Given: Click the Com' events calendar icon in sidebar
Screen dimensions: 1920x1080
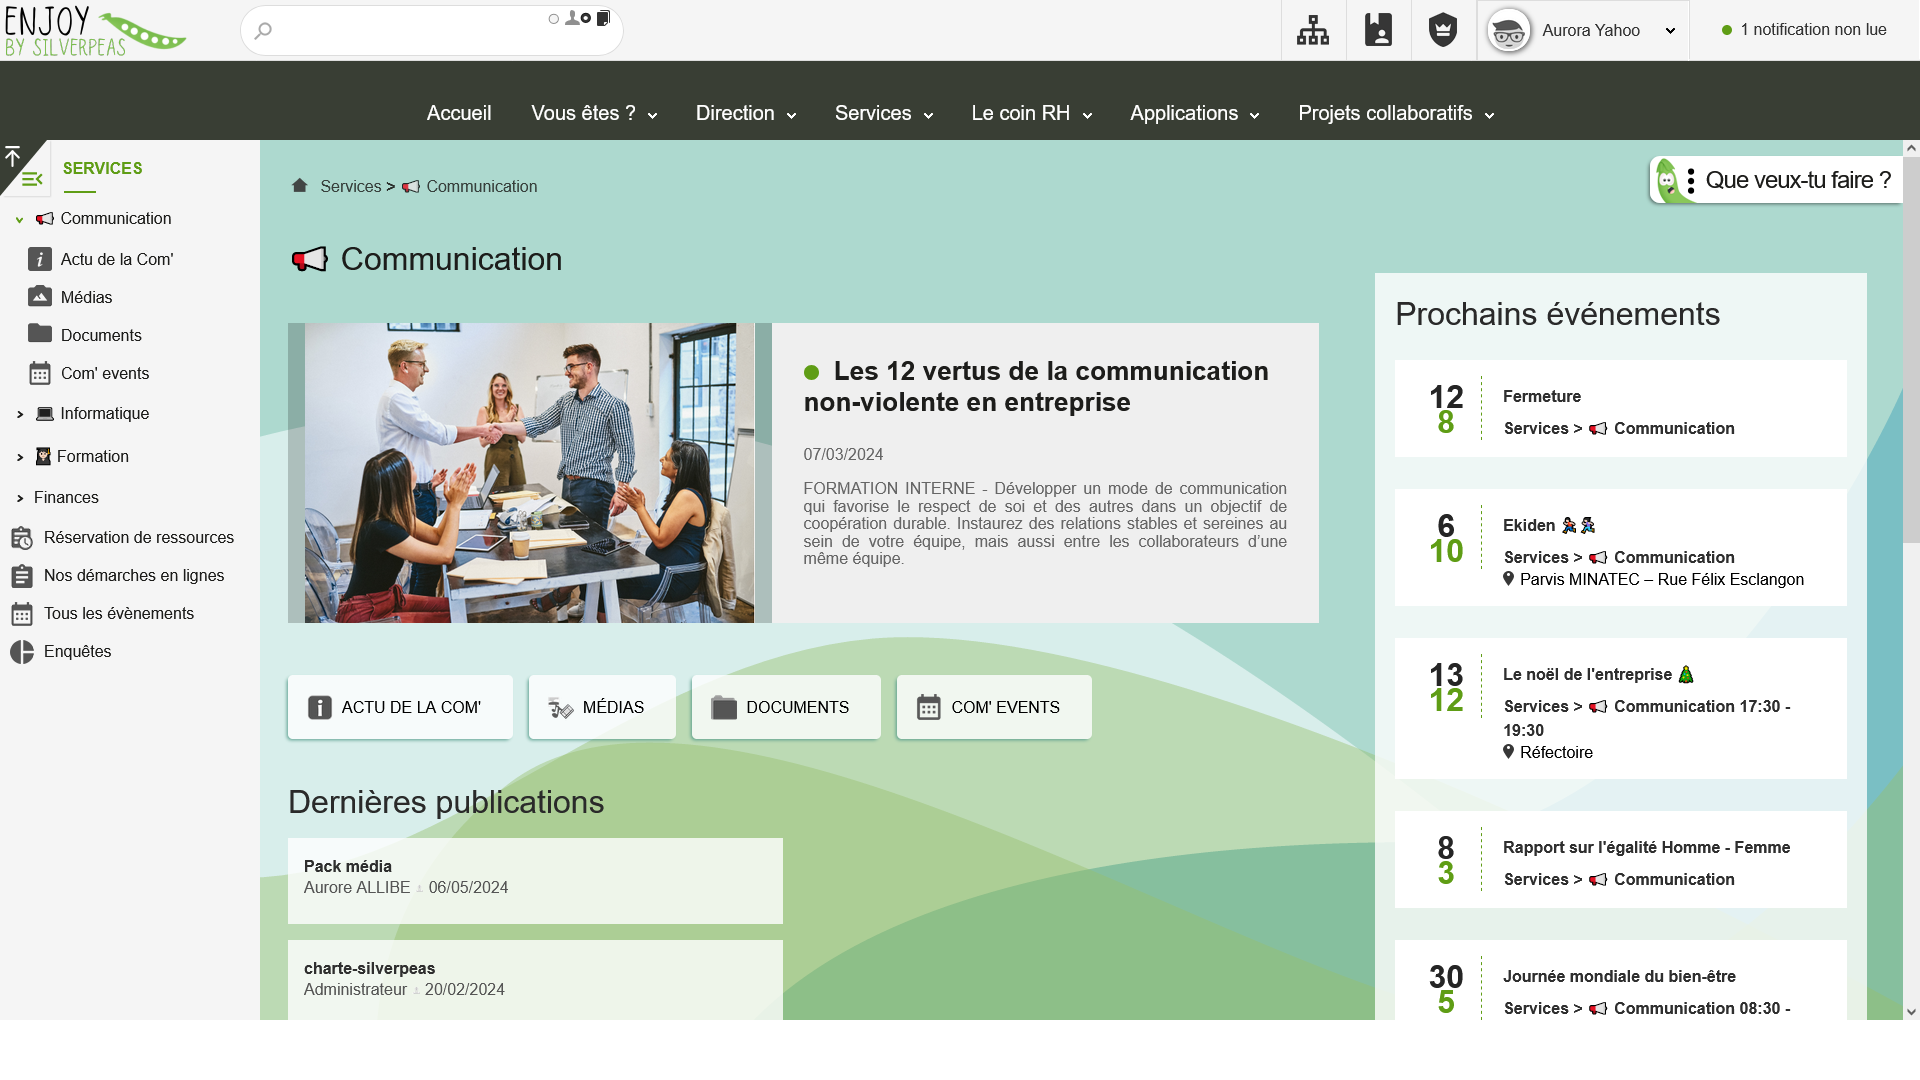Looking at the screenshot, I should click(x=40, y=373).
